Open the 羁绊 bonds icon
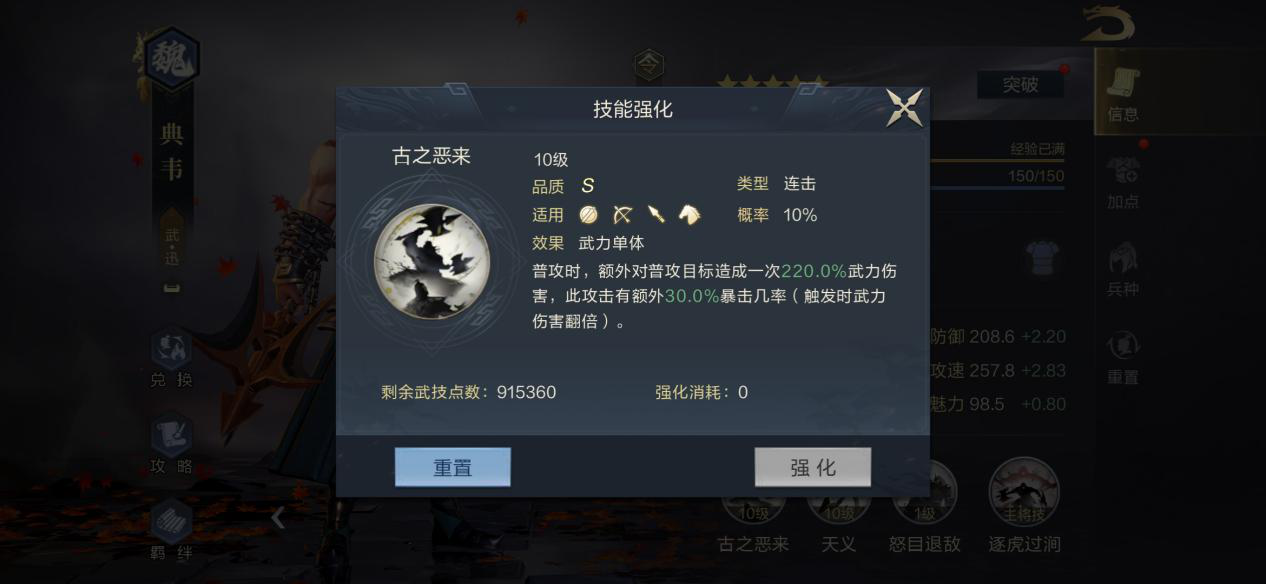1266x584 pixels. click(171, 532)
